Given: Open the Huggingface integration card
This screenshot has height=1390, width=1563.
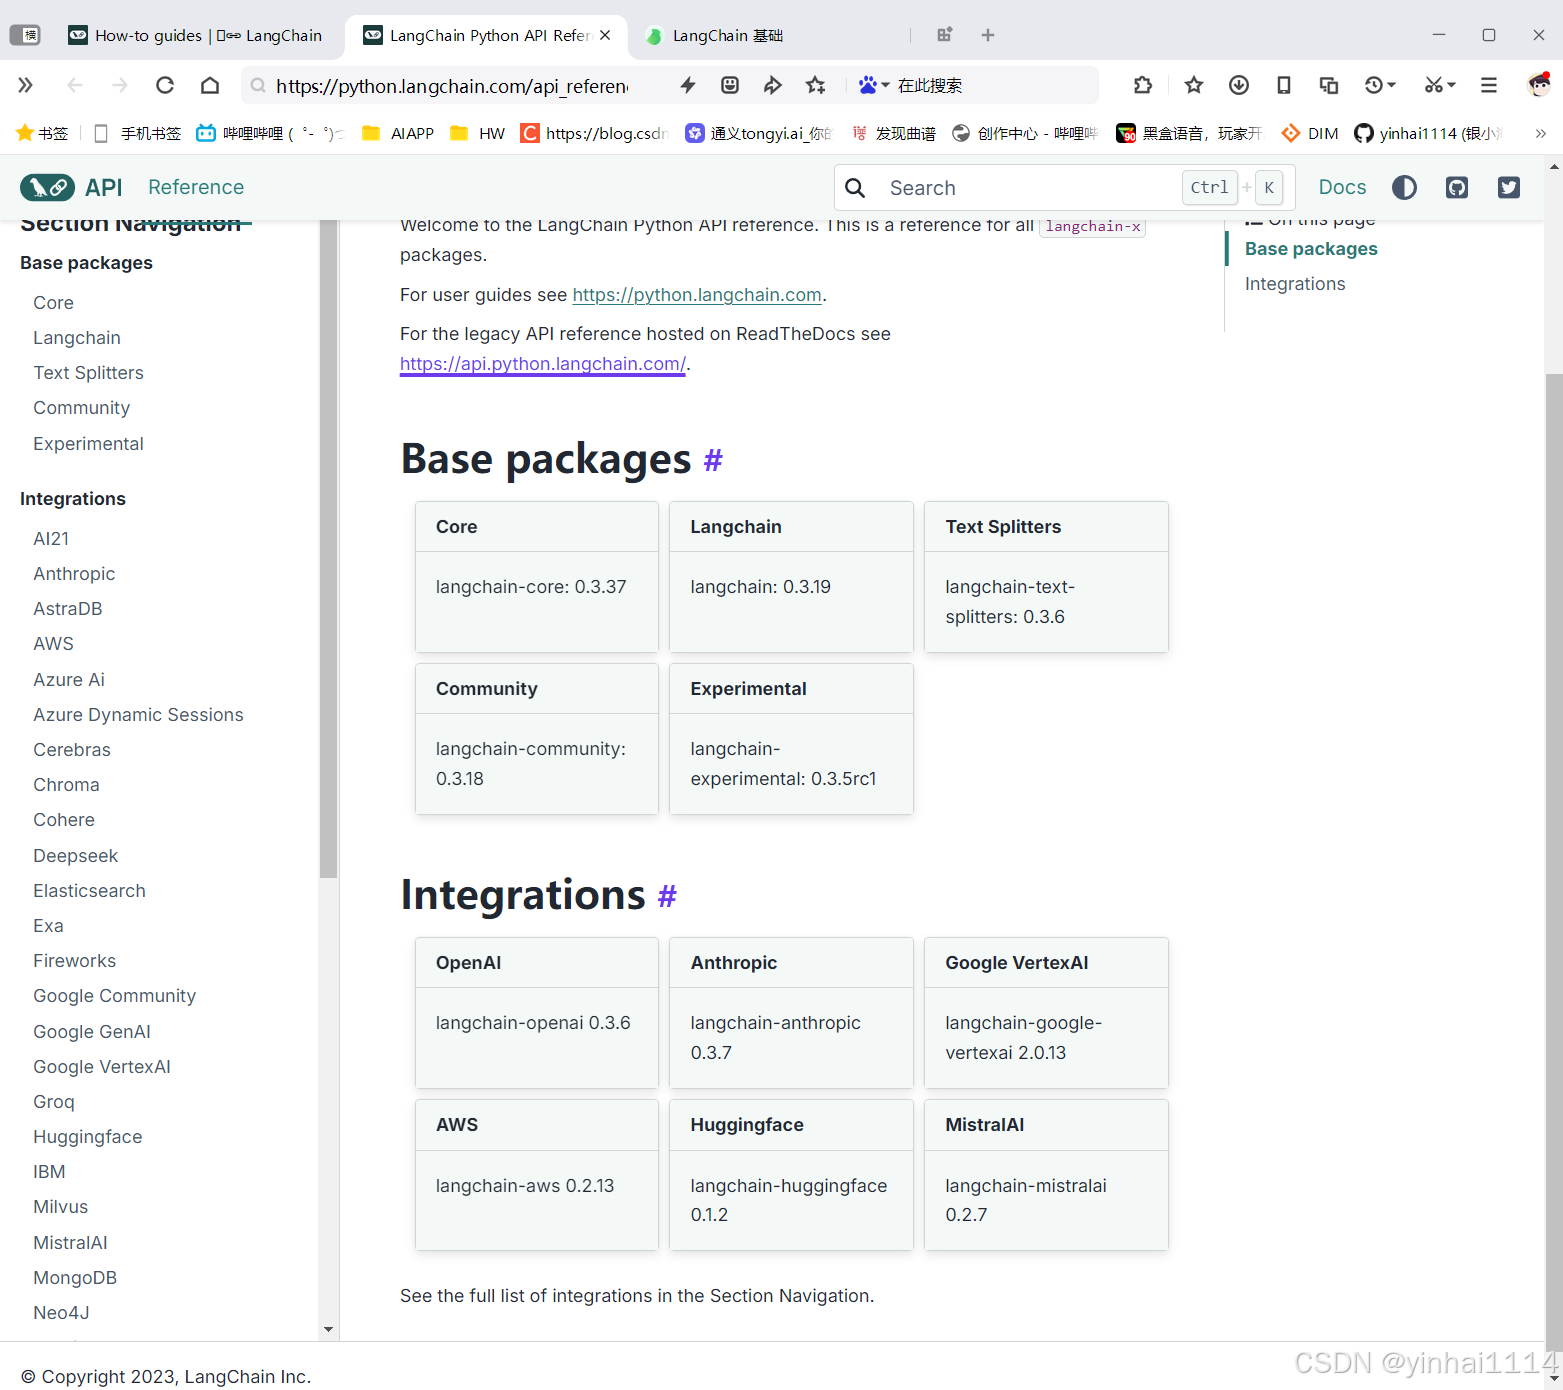Looking at the screenshot, I should (x=791, y=1175).
